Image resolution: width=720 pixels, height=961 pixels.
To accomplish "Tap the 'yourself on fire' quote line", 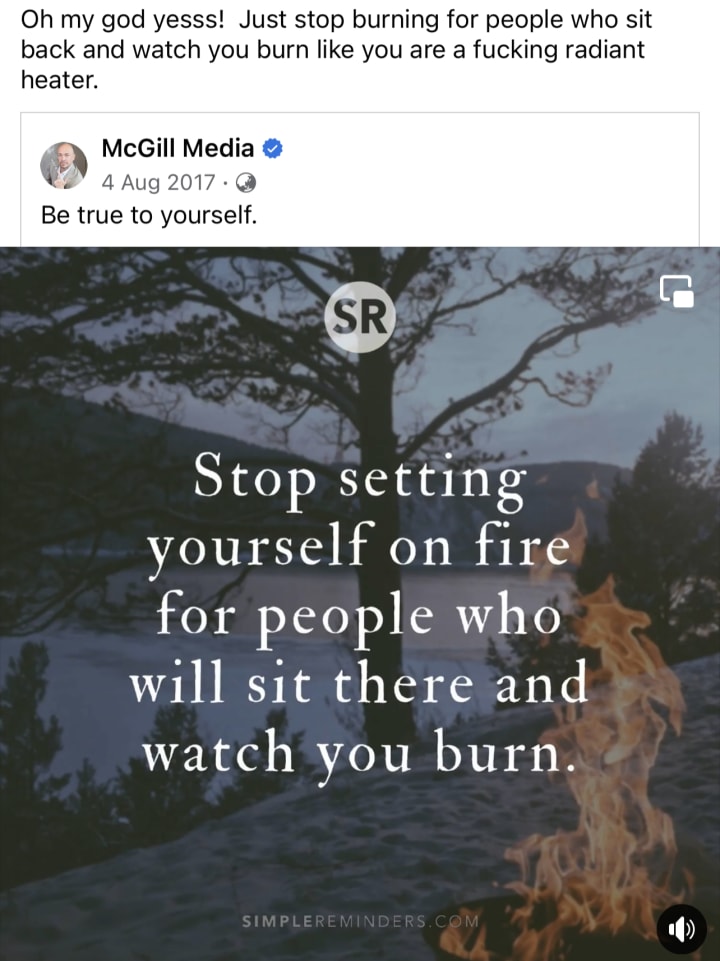I will [x=359, y=547].
